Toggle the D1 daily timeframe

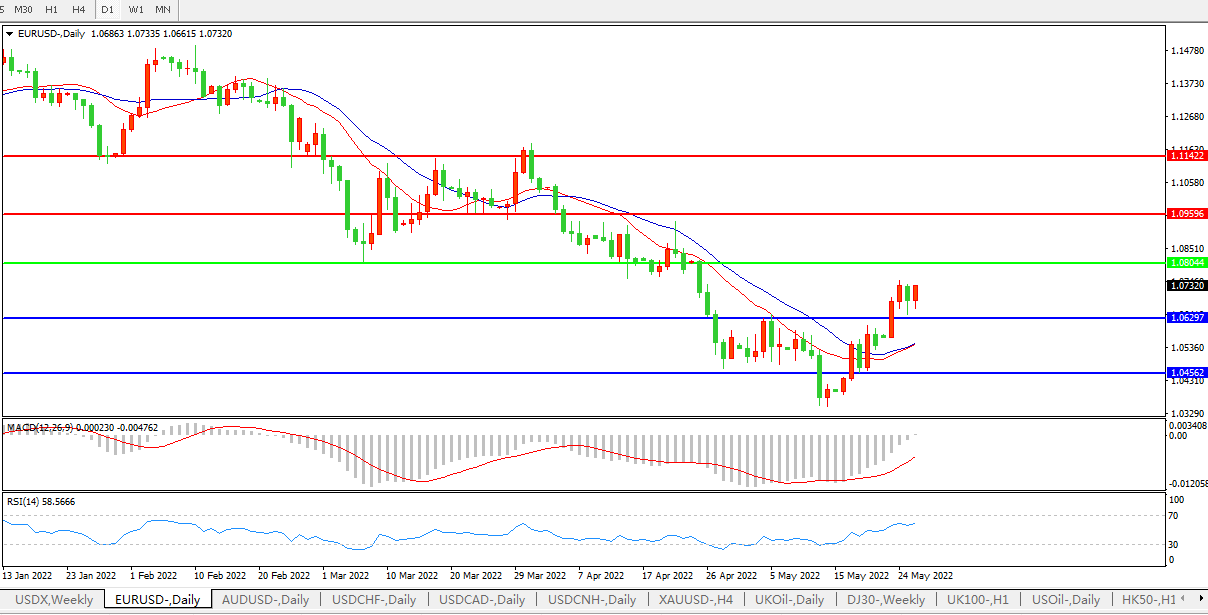(x=108, y=9)
